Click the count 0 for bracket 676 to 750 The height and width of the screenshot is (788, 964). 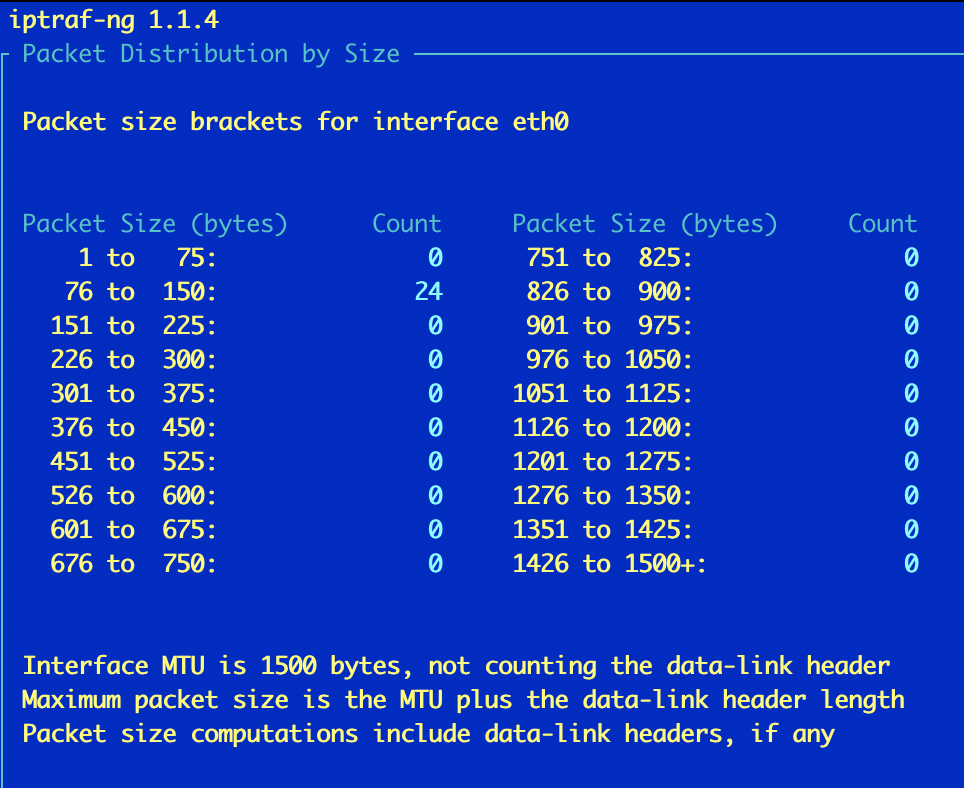point(435,564)
